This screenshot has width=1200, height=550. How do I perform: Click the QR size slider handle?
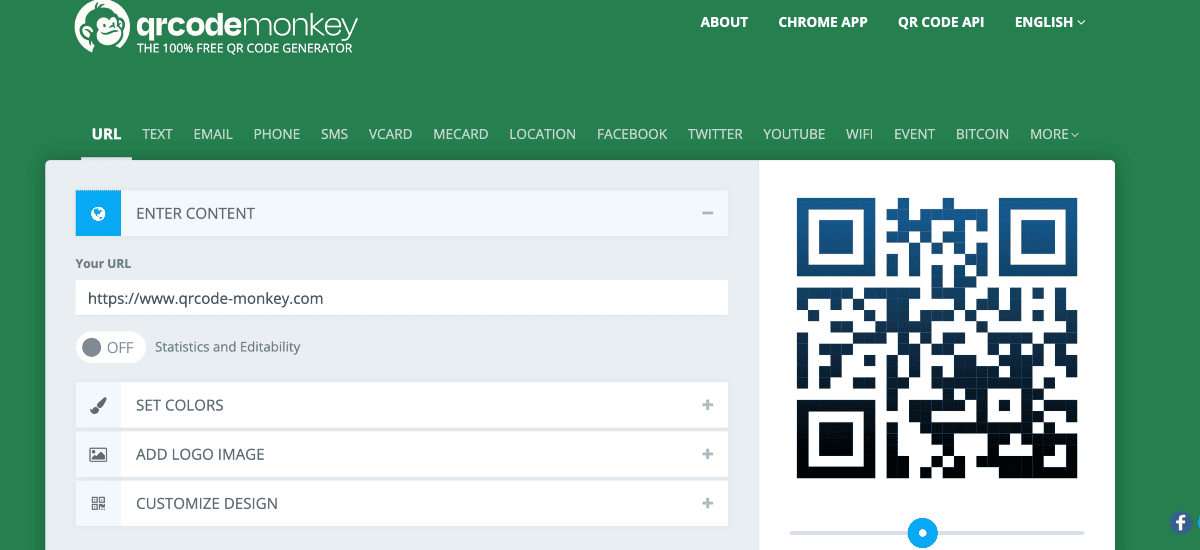(x=922, y=533)
